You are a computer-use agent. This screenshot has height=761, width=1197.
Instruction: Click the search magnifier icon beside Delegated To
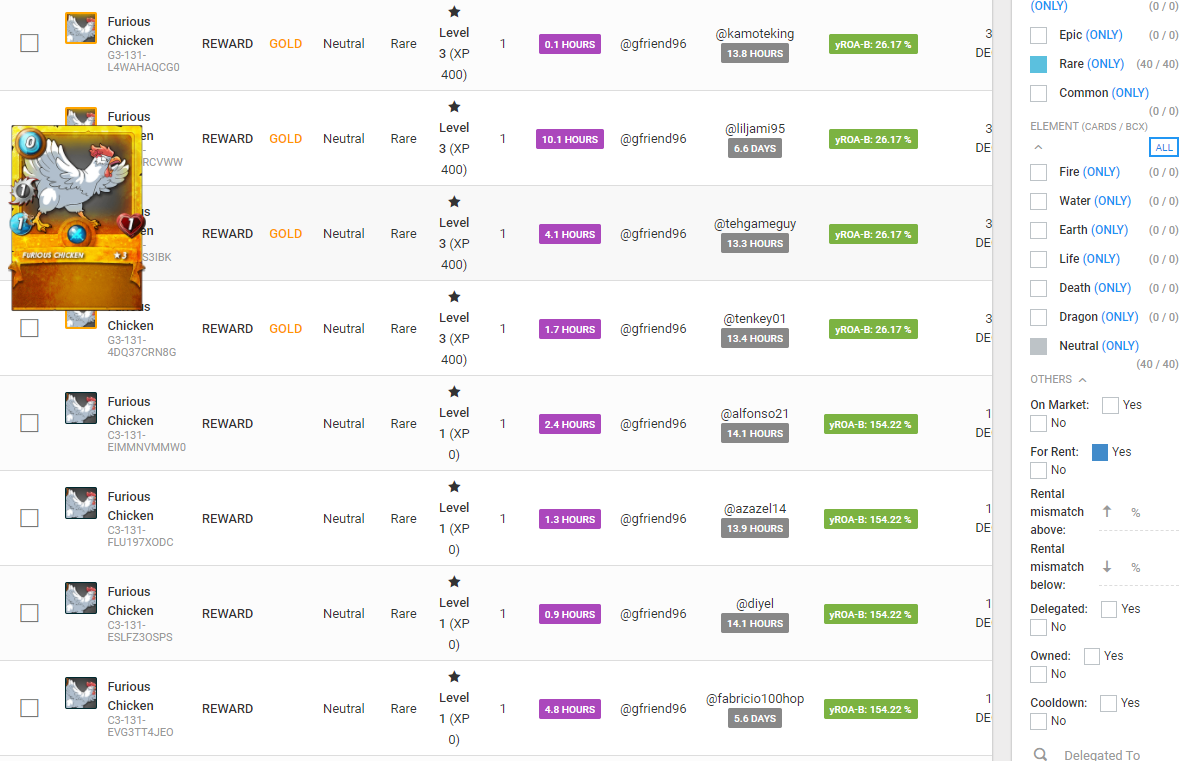coord(1041,754)
